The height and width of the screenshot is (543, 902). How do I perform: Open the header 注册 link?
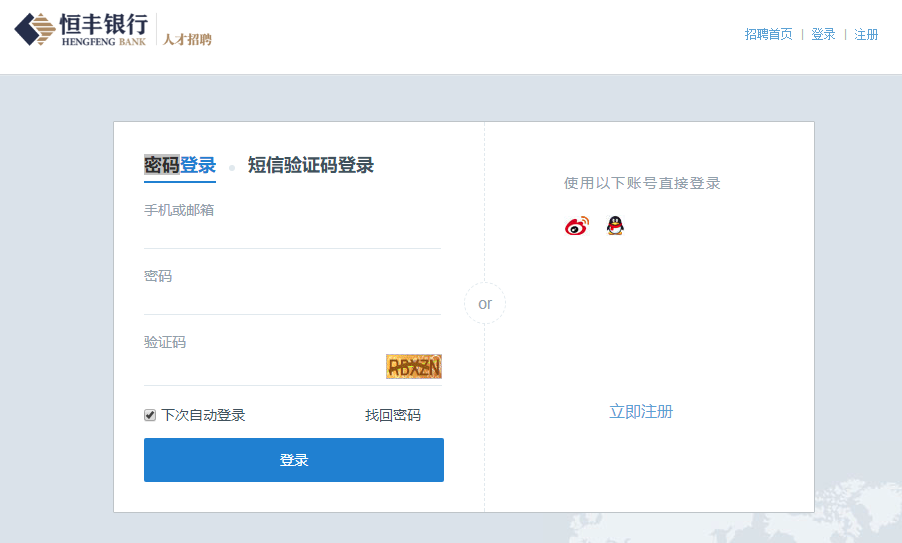click(866, 35)
